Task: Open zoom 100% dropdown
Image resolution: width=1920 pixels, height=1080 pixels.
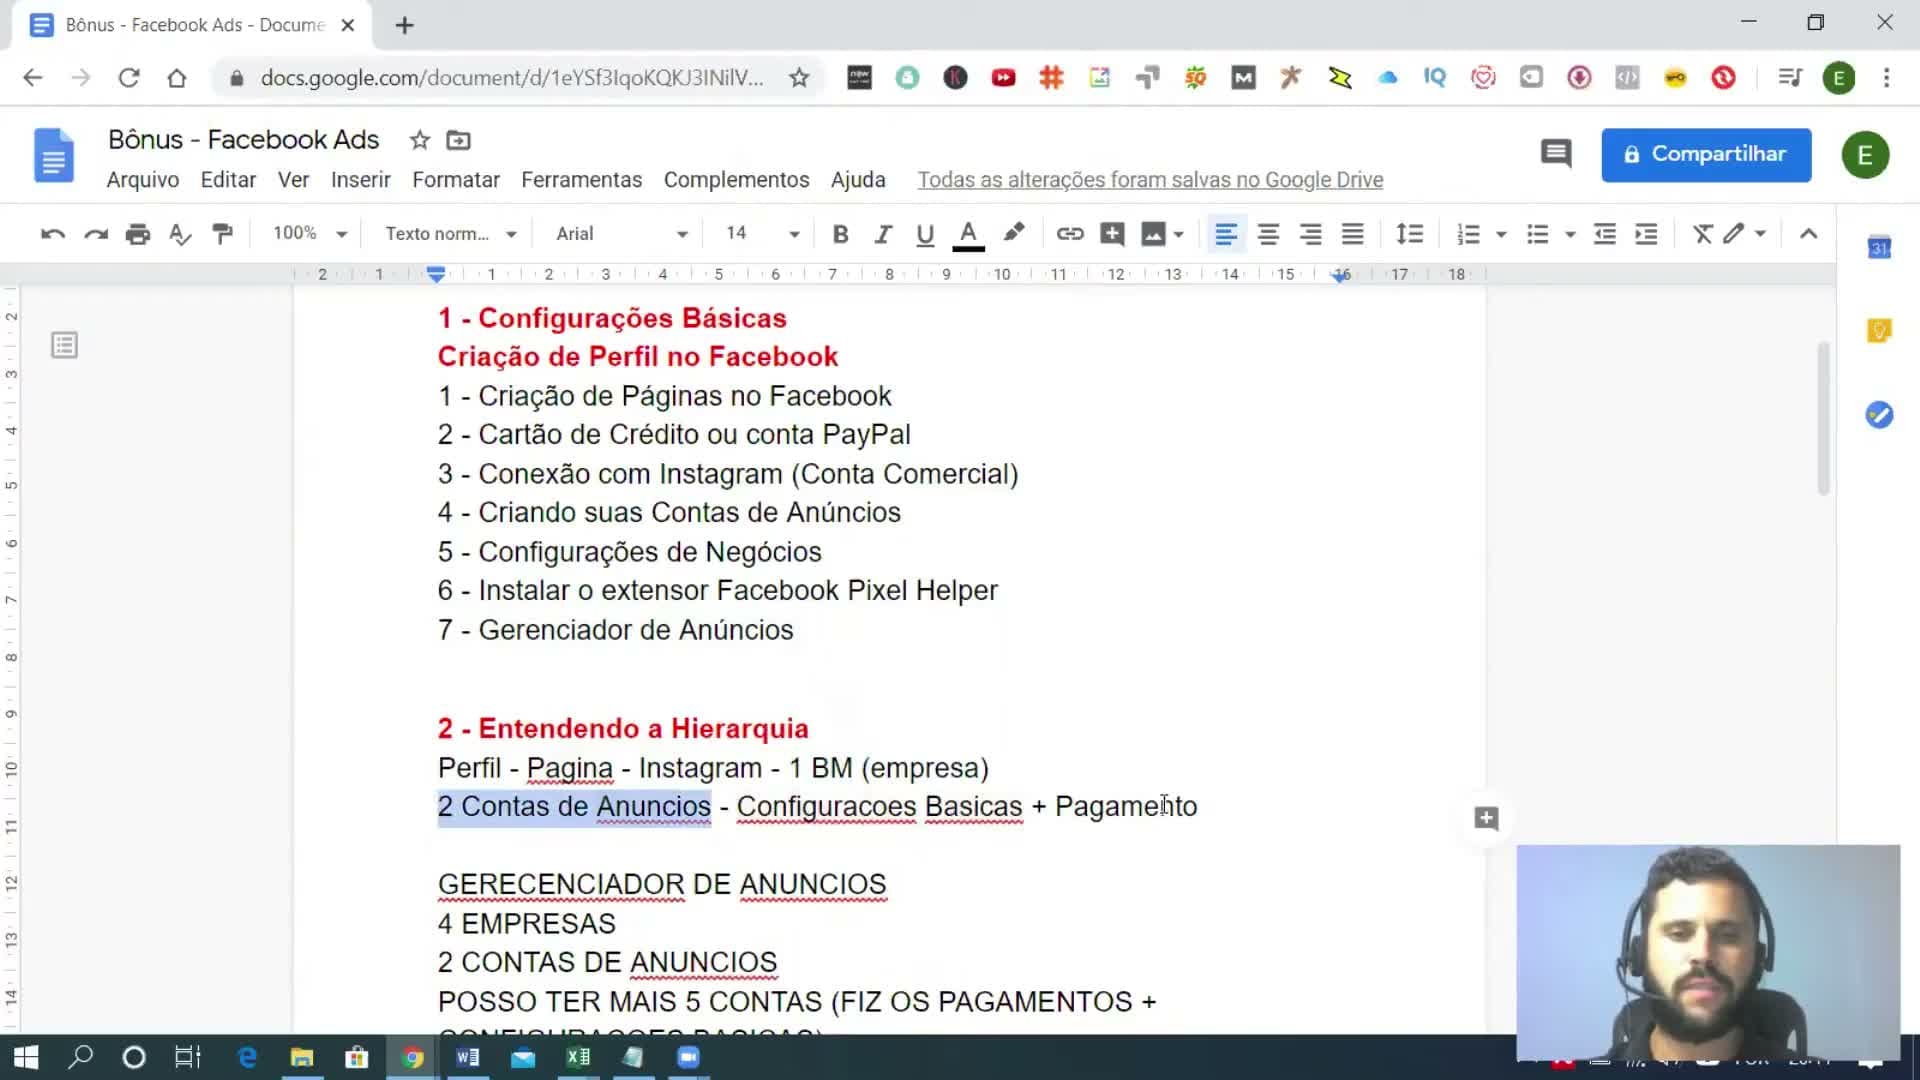Action: (x=309, y=234)
